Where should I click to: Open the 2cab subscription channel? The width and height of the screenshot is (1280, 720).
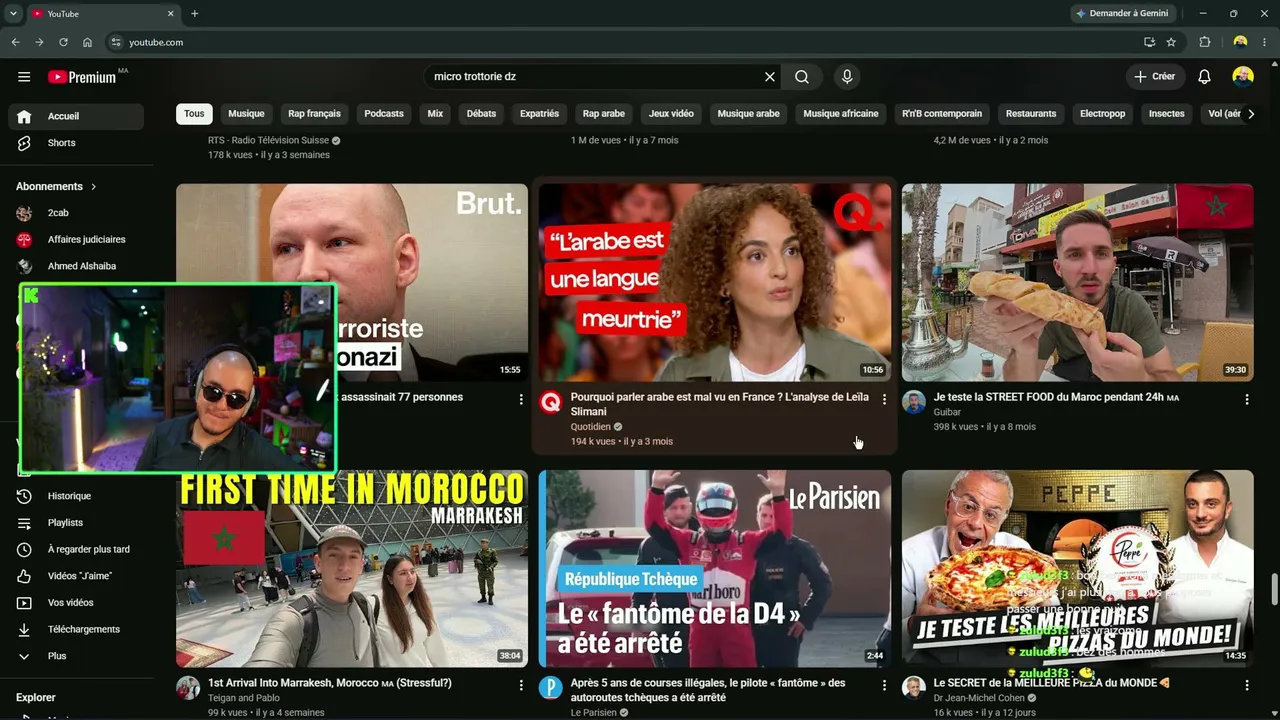pyautogui.click(x=76, y=213)
